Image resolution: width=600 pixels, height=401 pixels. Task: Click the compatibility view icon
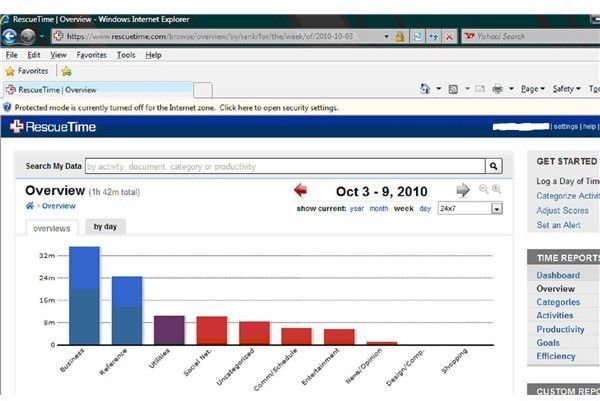[x=417, y=37]
